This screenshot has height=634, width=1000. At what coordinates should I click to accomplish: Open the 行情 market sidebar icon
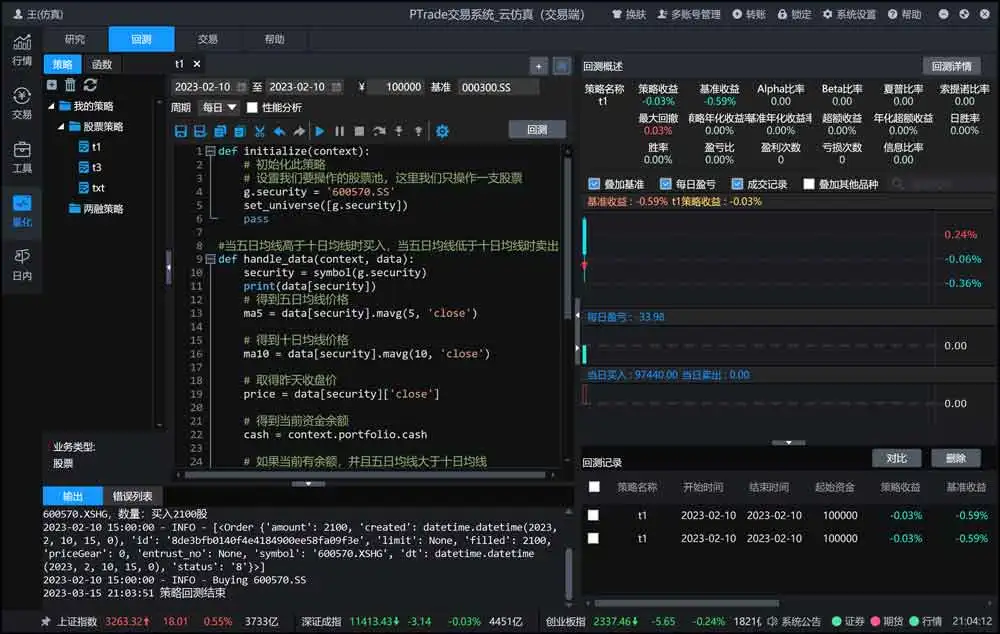click(x=22, y=50)
